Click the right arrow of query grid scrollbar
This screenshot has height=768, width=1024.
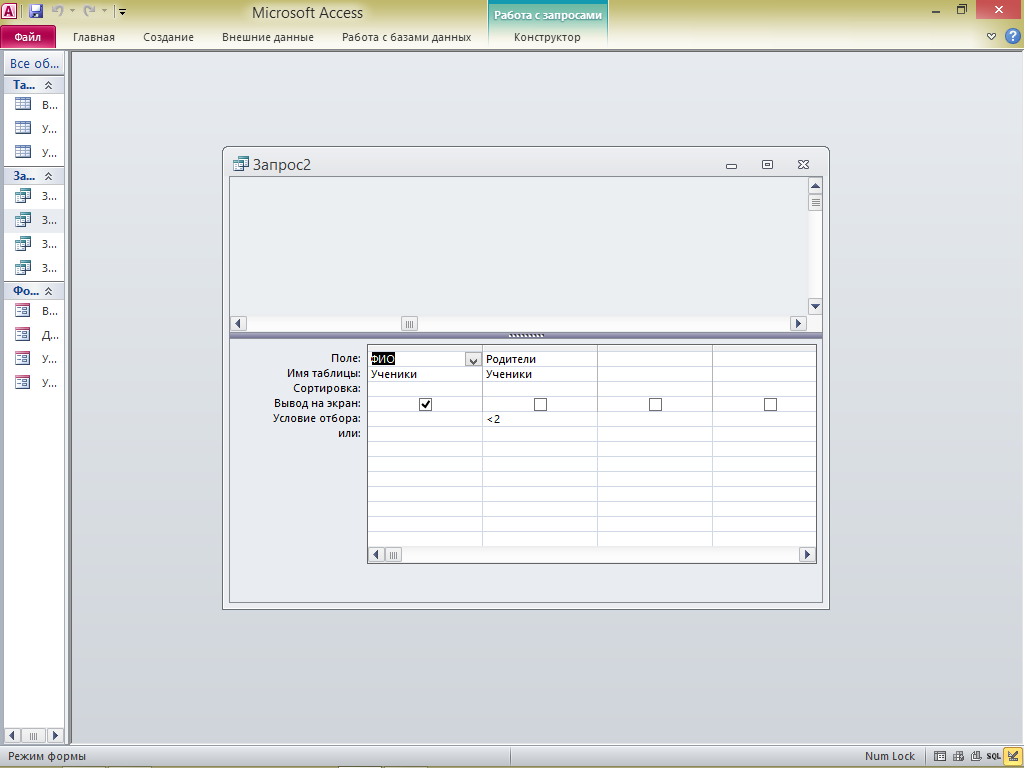point(807,554)
